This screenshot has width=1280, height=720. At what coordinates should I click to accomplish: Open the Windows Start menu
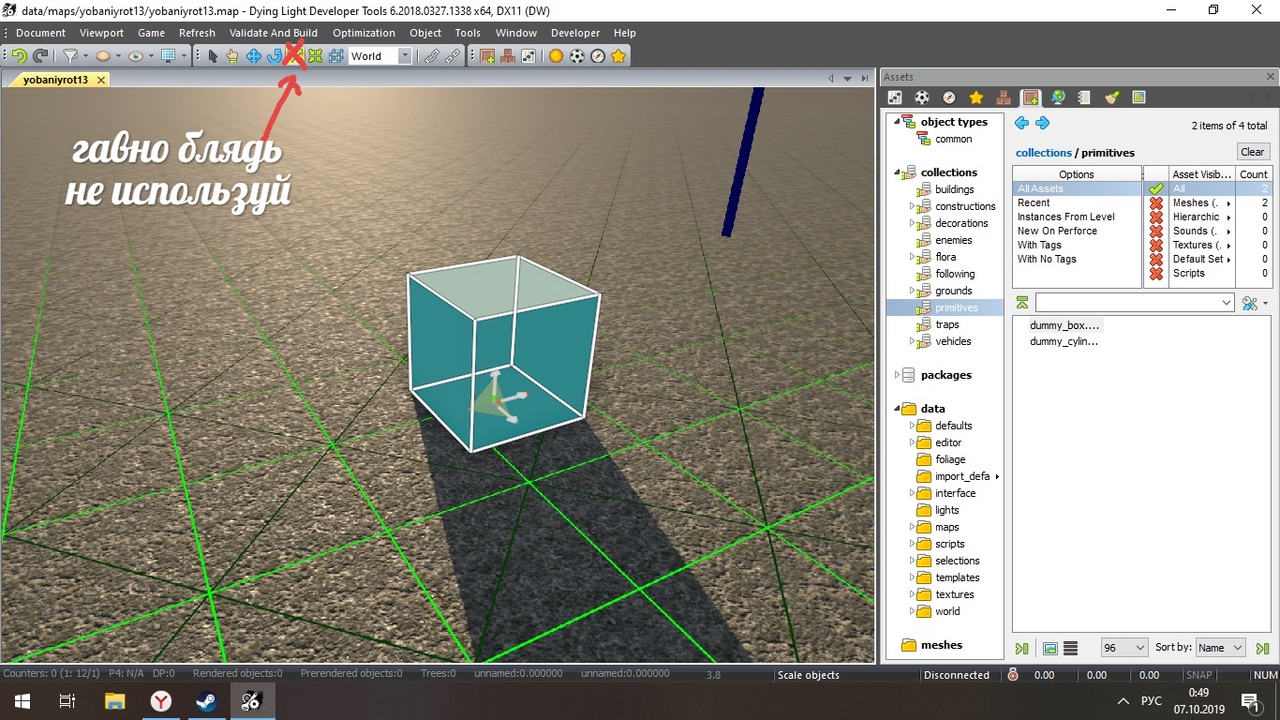20,701
